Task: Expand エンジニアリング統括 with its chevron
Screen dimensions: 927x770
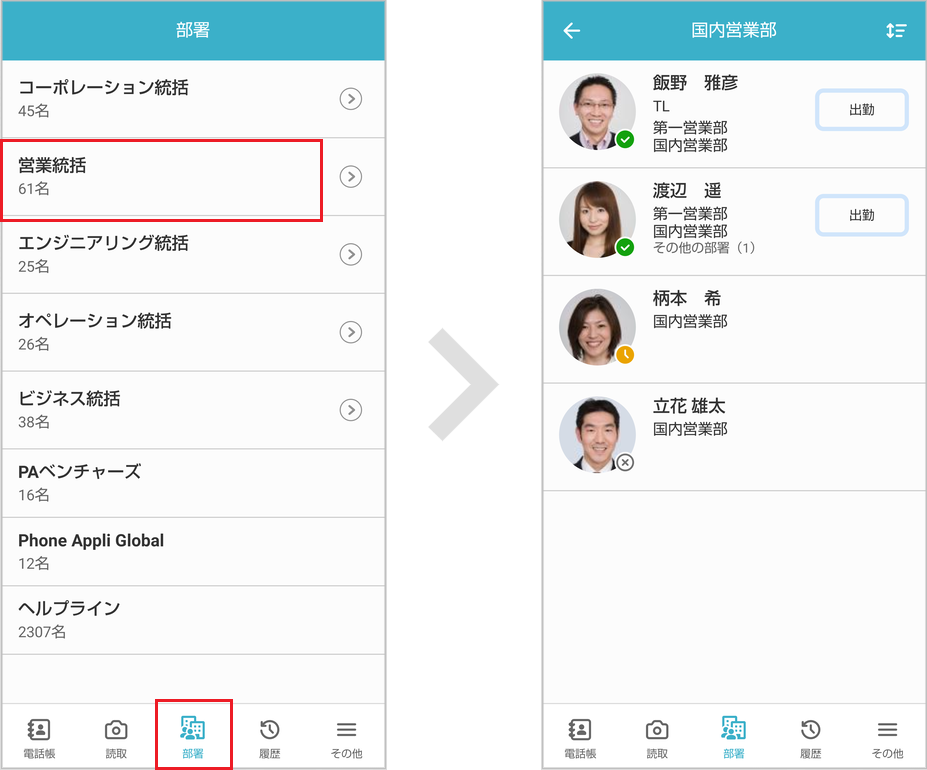Action: (x=351, y=254)
